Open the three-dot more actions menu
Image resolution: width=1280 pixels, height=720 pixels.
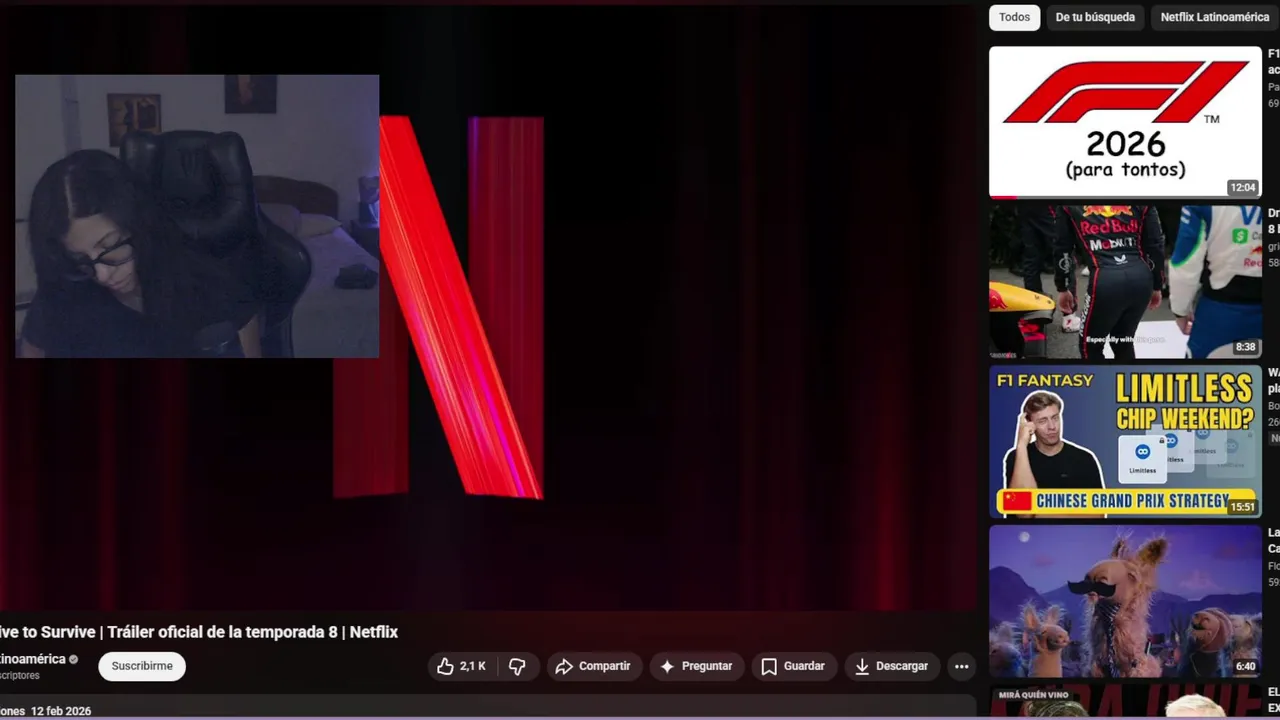point(961,666)
